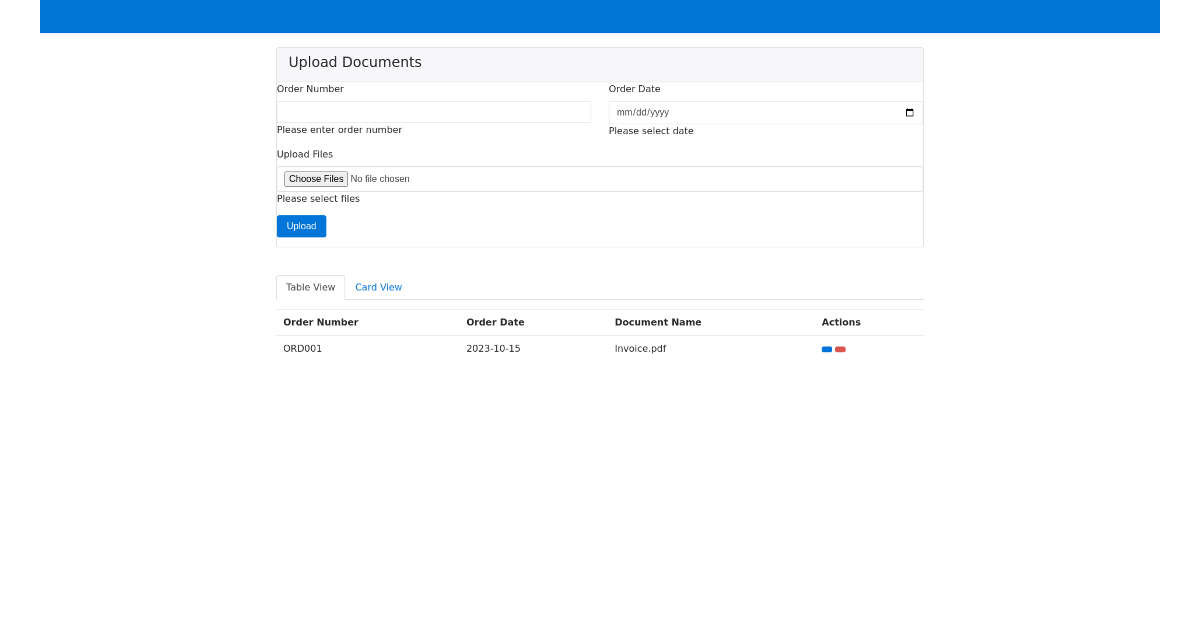The width and height of the screenshot is (1200, 630).
Task: Open the calendar picker in Order Date field
Action: point(909,112)
